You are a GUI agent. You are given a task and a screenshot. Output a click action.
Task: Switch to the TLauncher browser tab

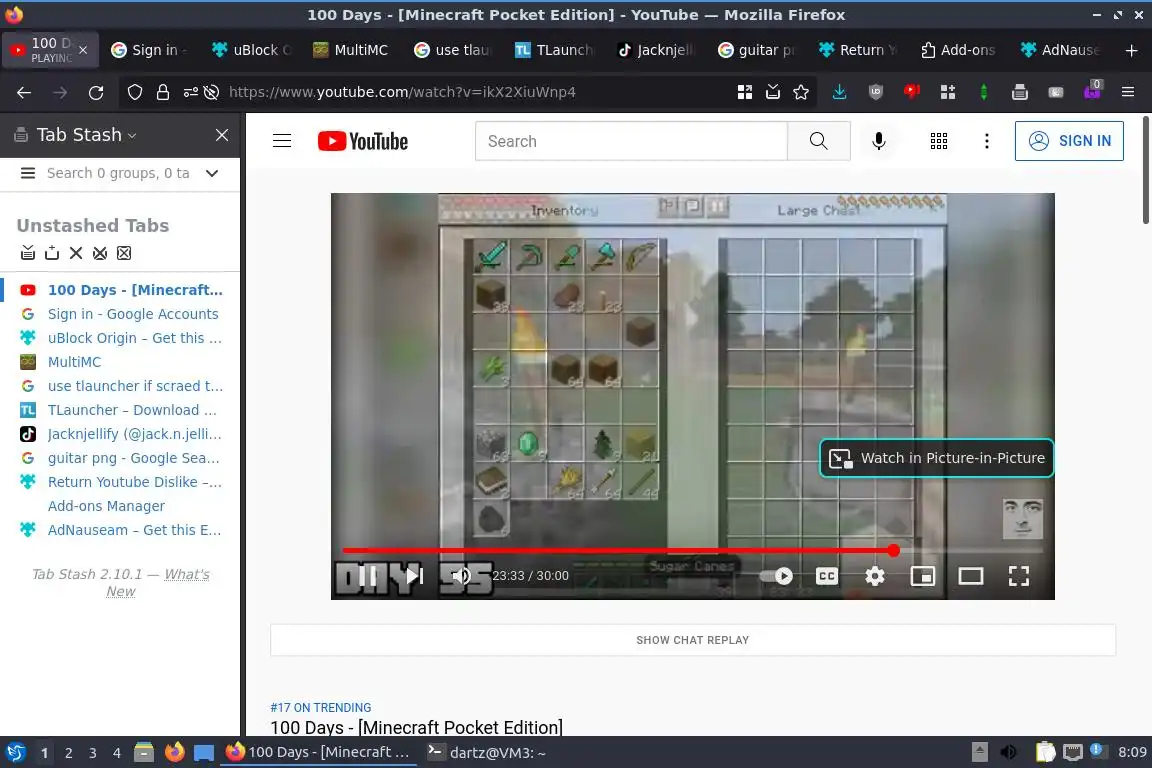pyautogui.click(x=553, y=50)
